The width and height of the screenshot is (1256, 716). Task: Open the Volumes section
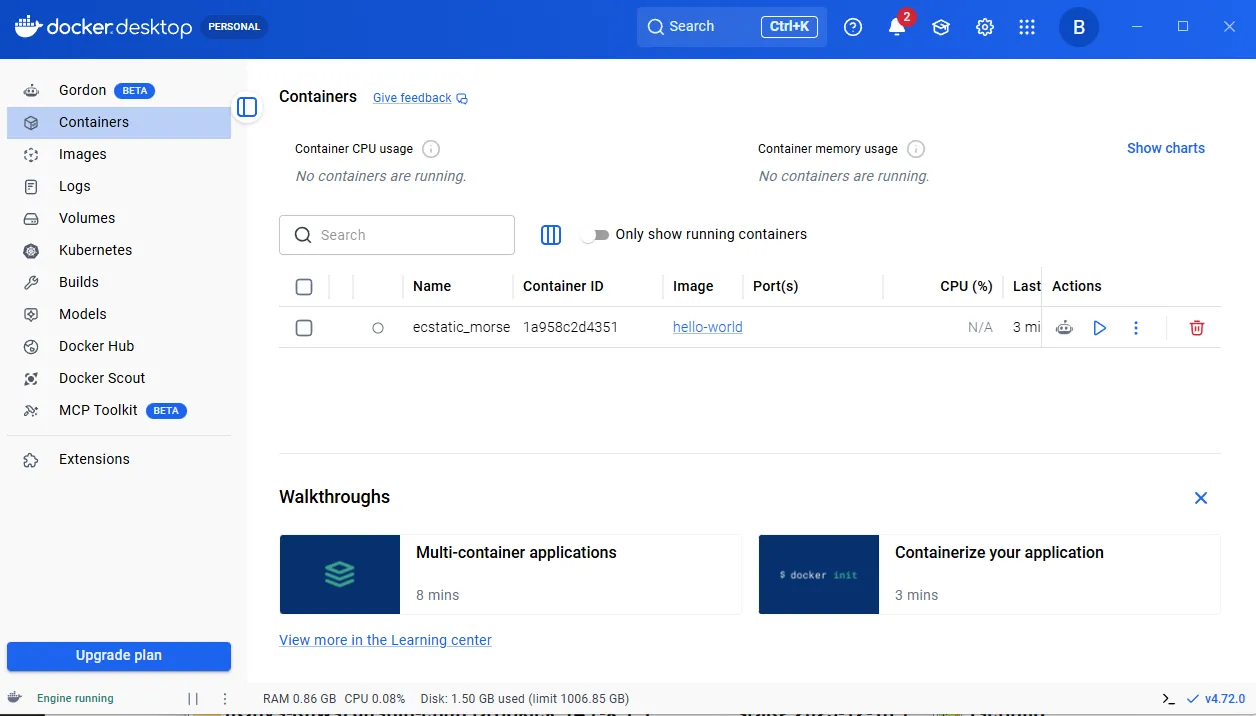click(x=118, y=218)
